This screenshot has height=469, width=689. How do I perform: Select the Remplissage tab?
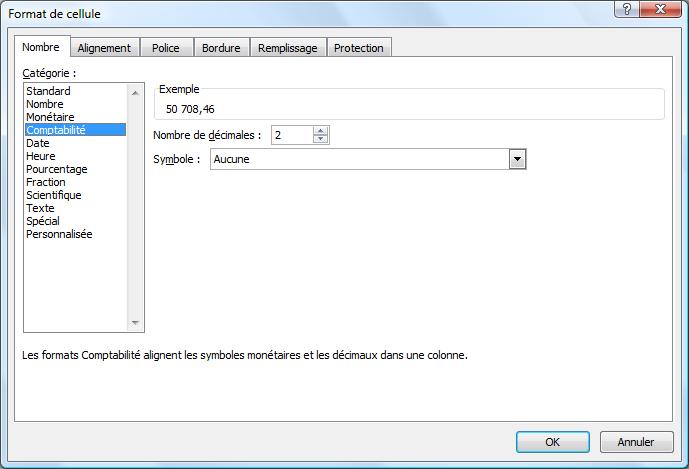click(287, 48)
